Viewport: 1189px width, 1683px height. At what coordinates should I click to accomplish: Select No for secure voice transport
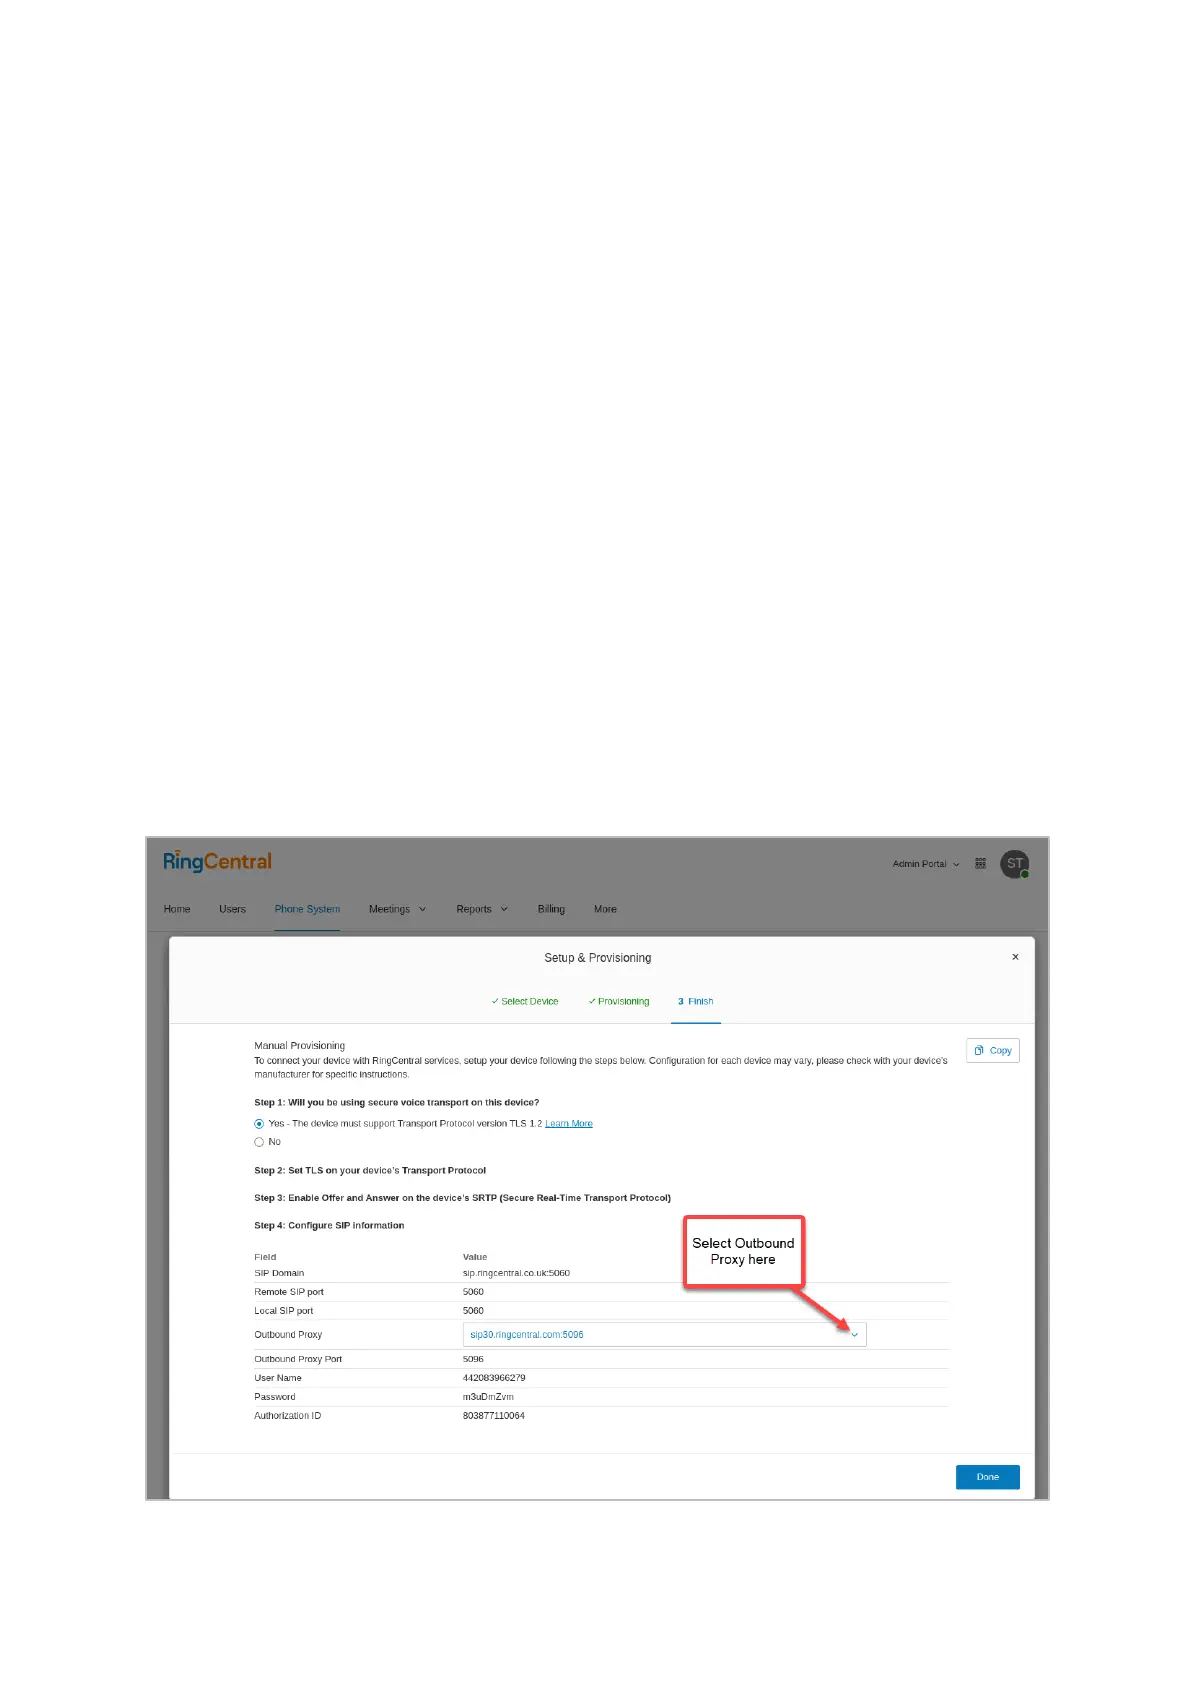pos(259,1142)
